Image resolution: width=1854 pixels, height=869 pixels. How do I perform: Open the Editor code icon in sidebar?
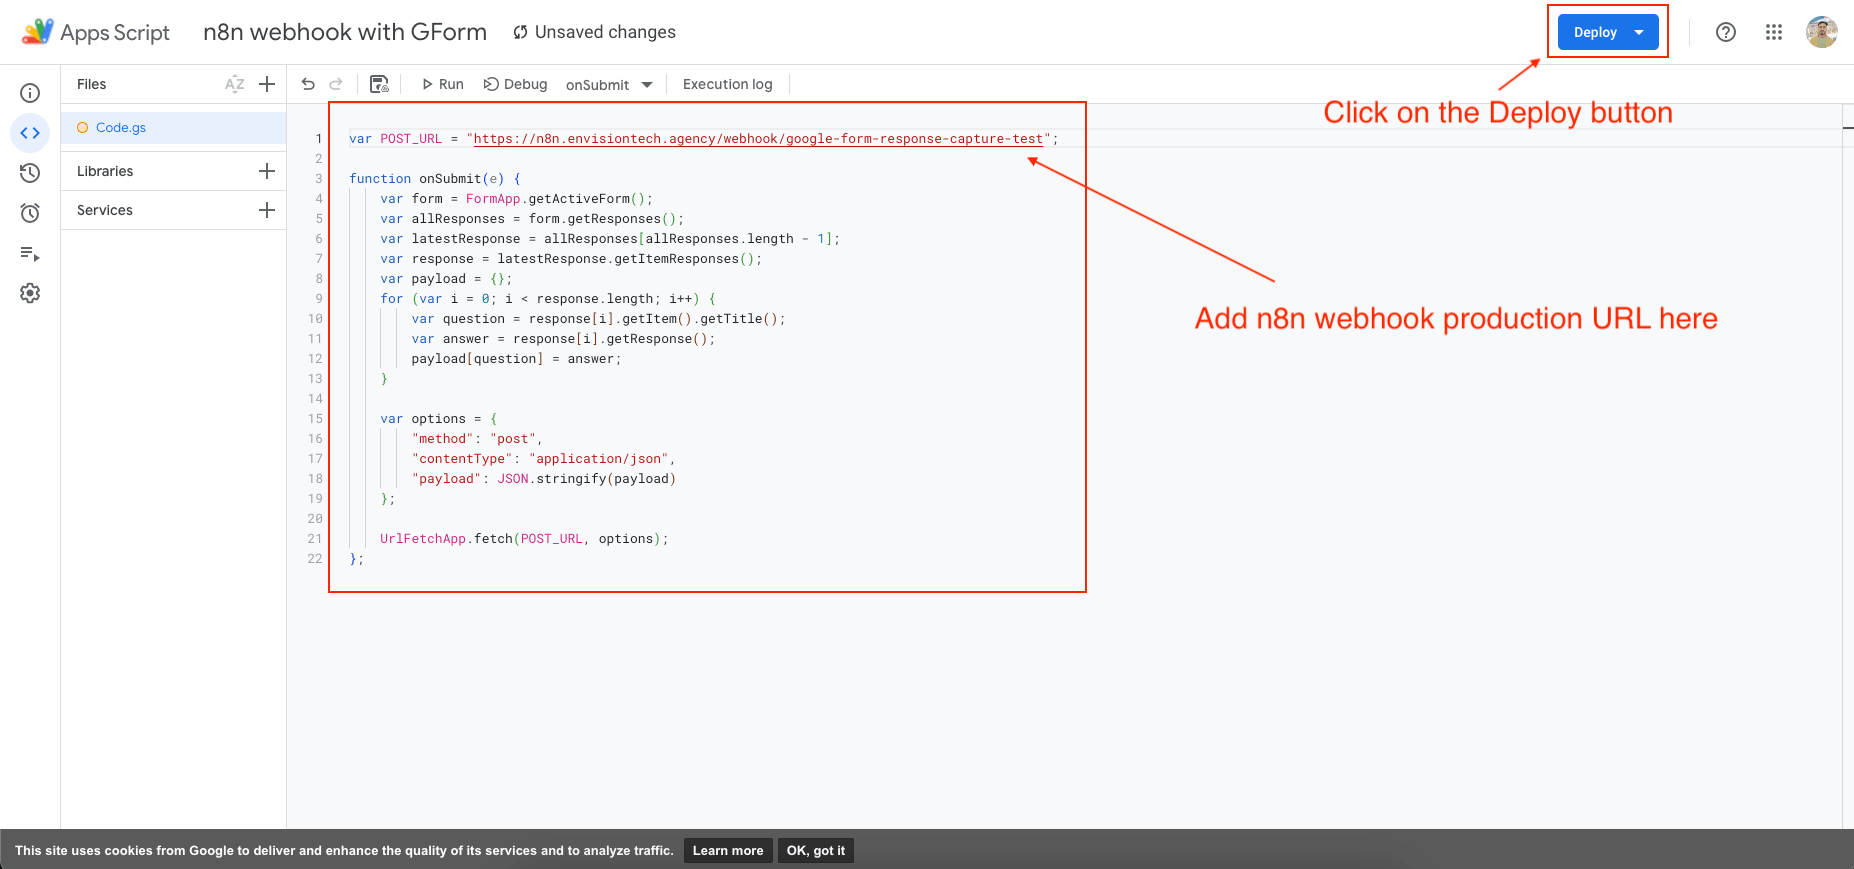coord(30,133)
